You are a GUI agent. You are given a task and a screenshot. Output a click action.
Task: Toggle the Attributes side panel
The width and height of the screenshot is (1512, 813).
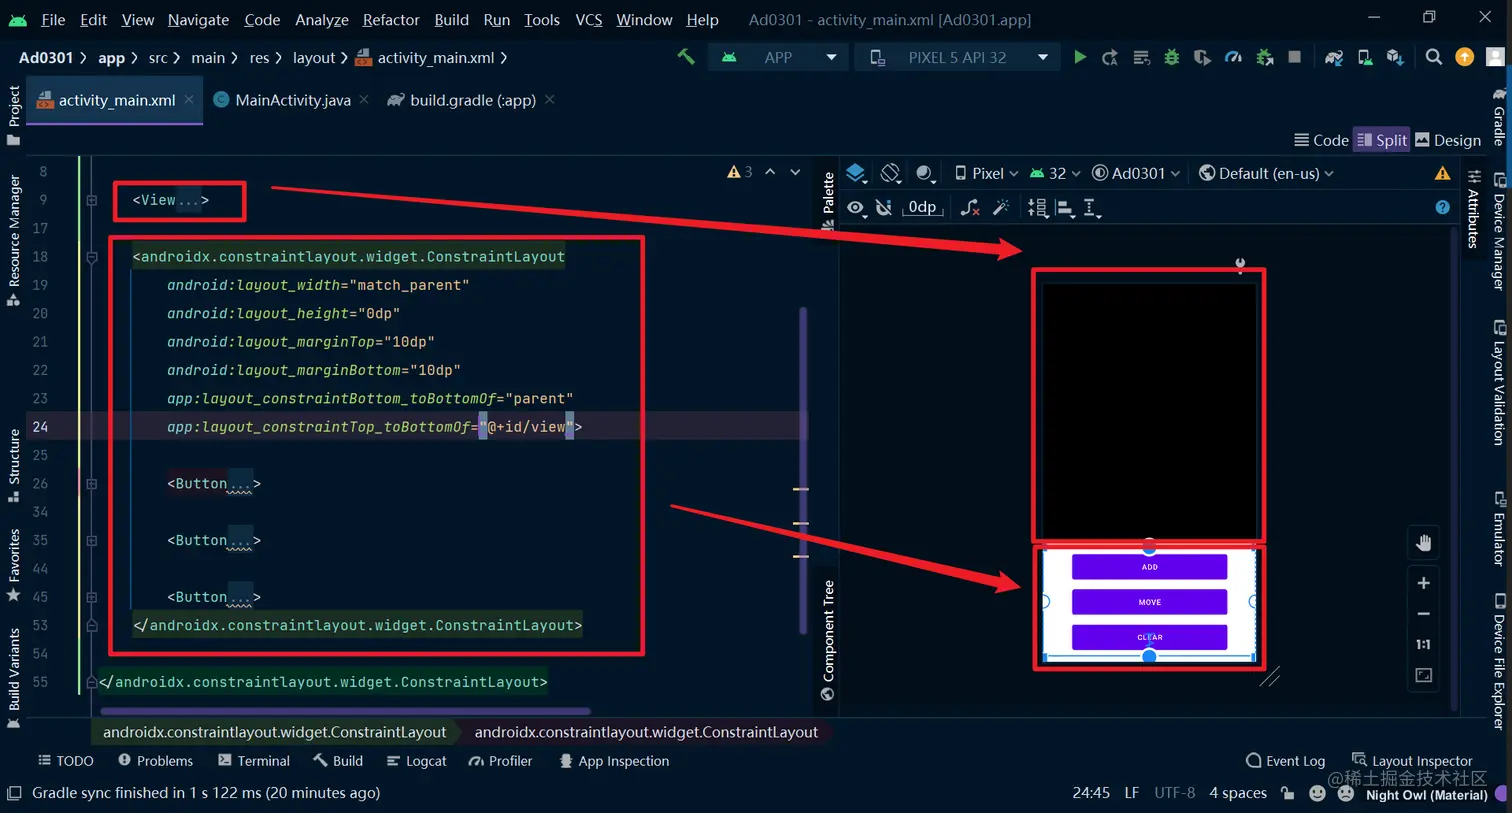click(x=1473, y=209)
